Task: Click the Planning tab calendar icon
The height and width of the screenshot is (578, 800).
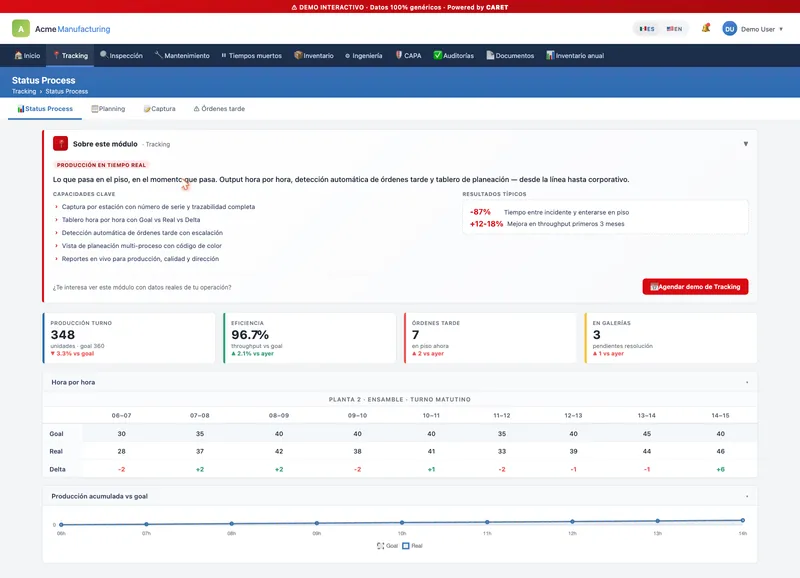Action: (95, 109)
